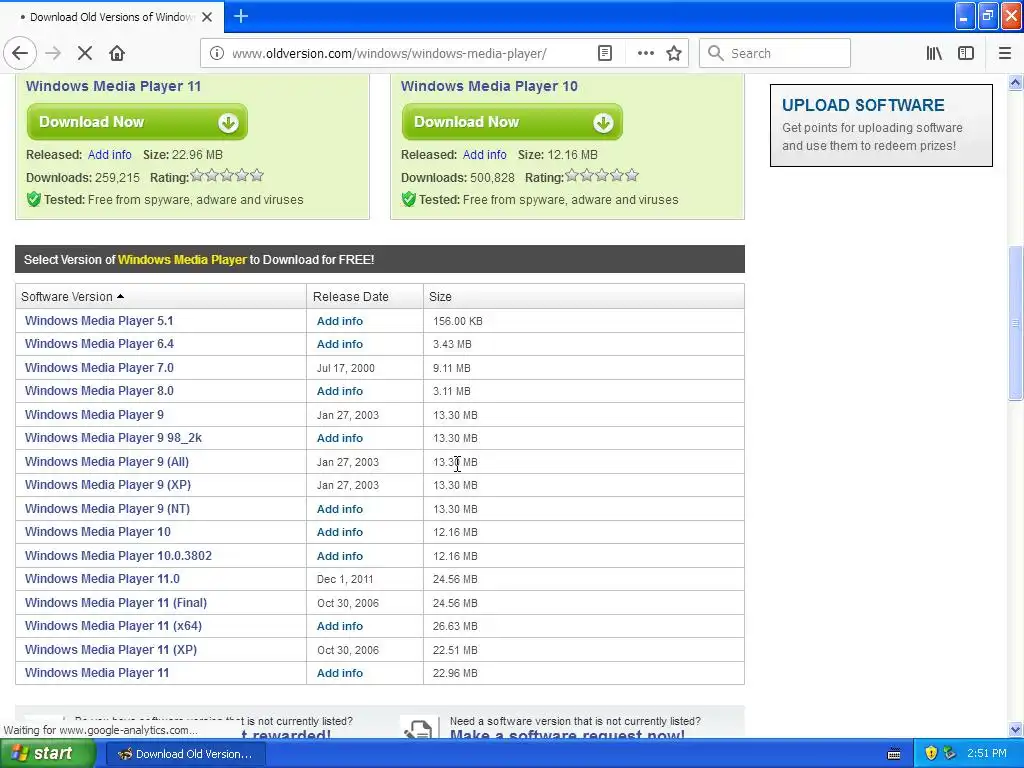Open a new tab with plus button
This screenshot has height=768, width=1024.
(x=241, y=16)
